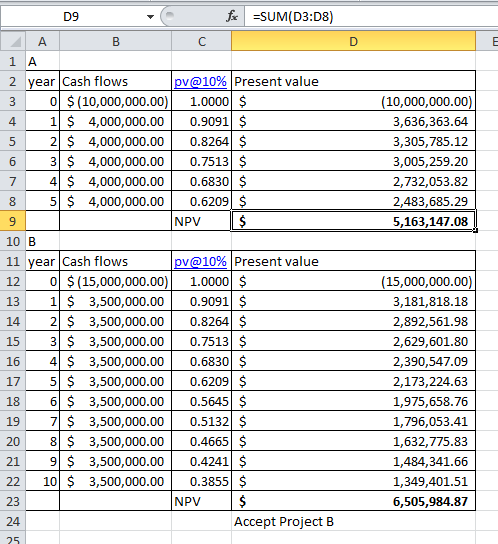Viewport: 498px width, 544px height.
Task: Select discount factor 0.3855 cell
Action: coord(202,481)
